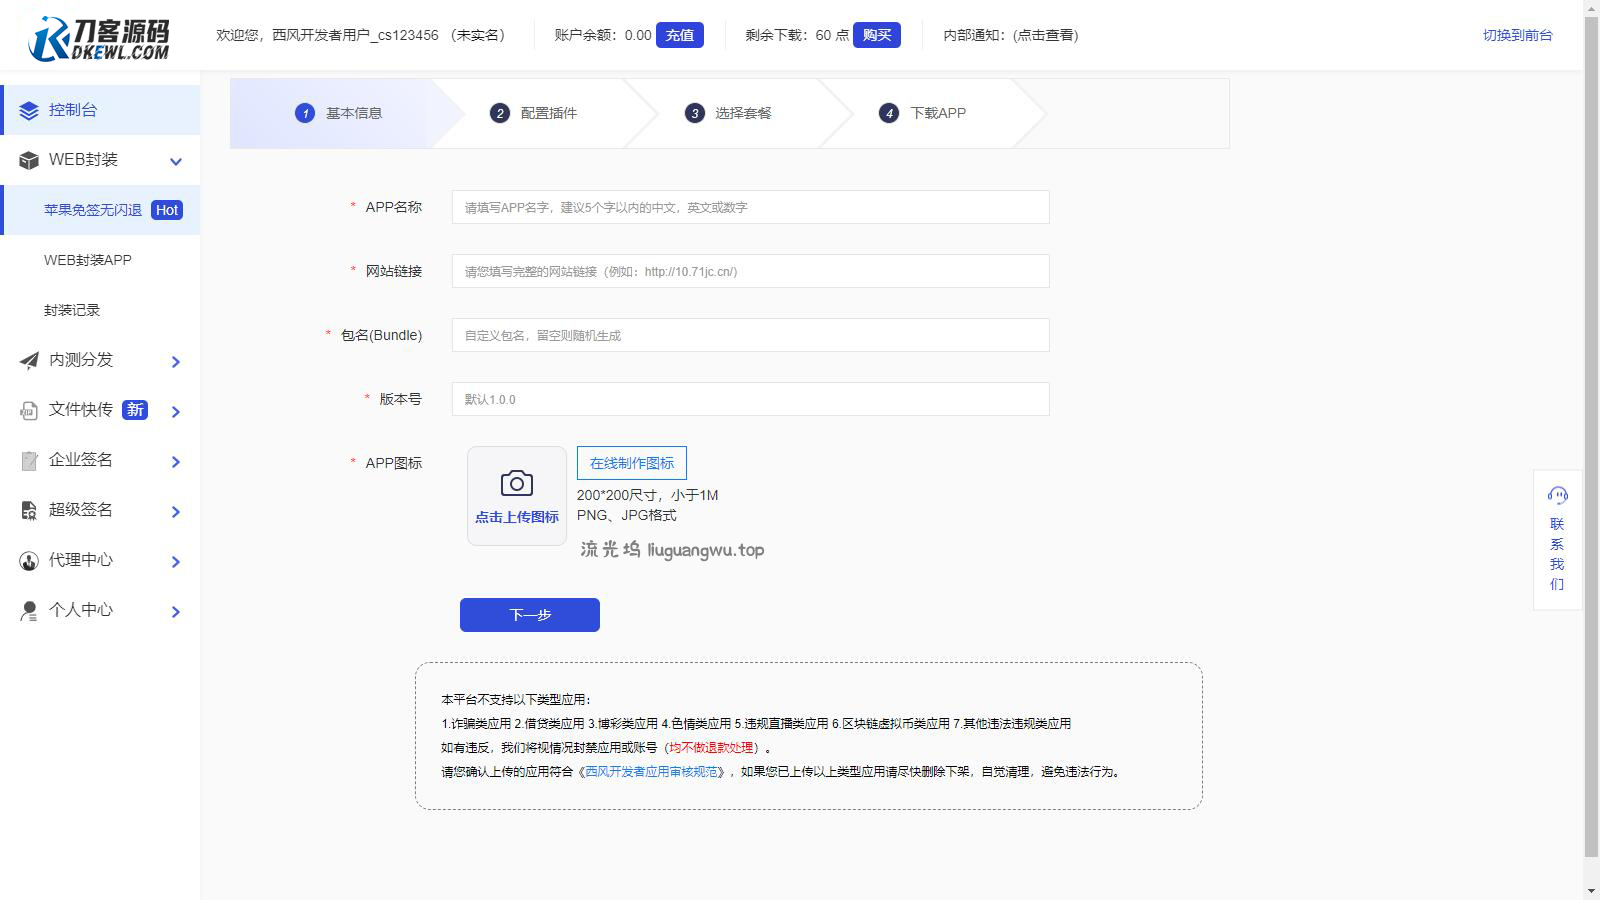Open the 西风开发者应用审核规范 link
The height and width of the screenshot is (900, 1600).
(x=651, y=772)
